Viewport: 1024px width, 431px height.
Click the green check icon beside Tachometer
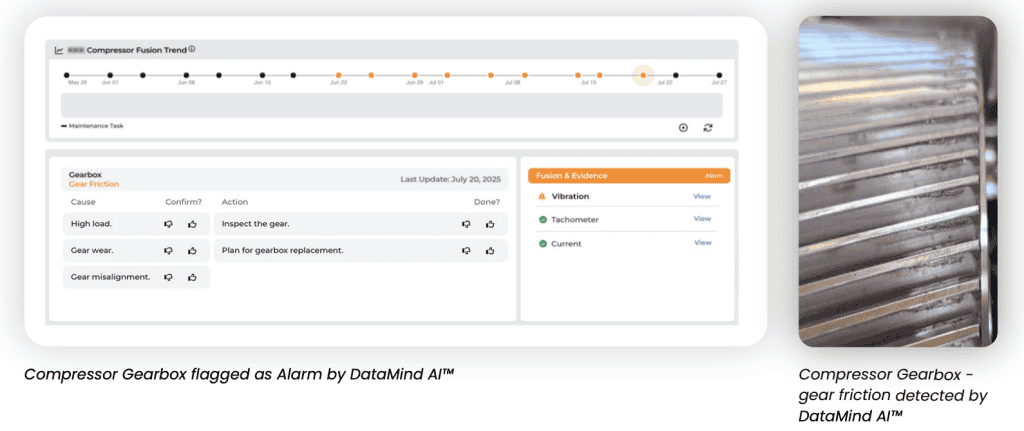542,219
